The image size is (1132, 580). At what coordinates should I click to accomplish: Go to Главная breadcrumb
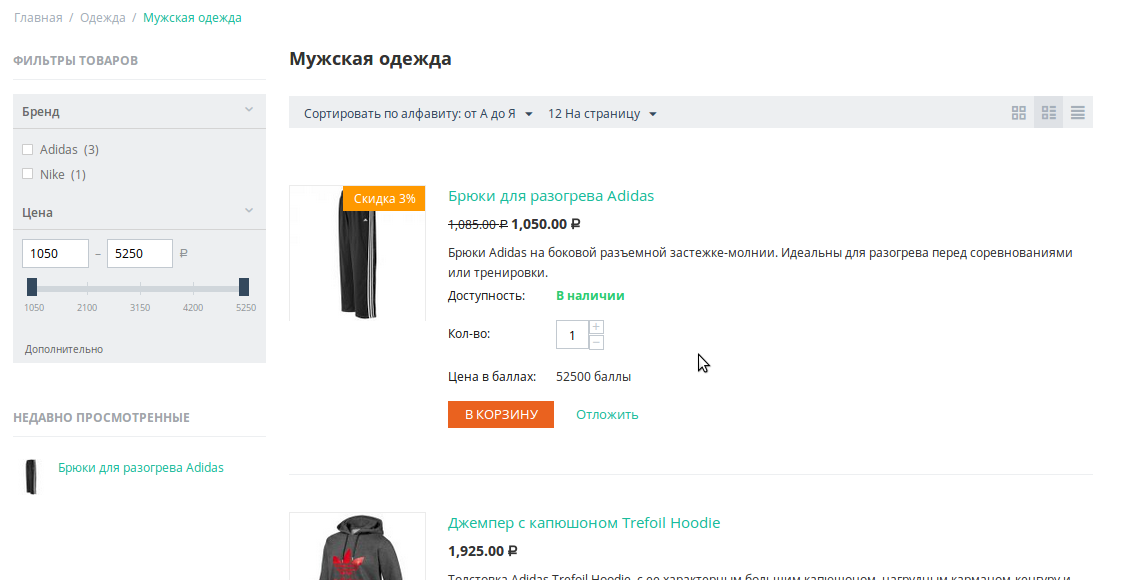coord(38,18)
